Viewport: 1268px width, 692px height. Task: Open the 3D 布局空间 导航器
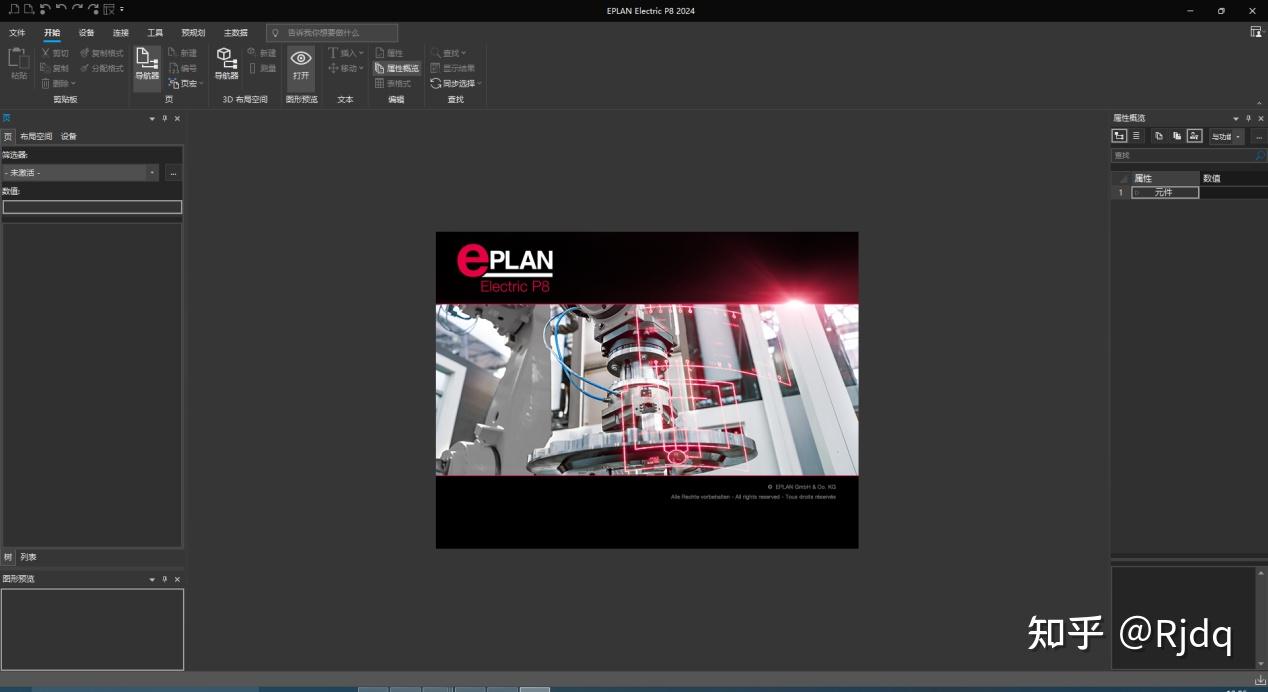226,65
